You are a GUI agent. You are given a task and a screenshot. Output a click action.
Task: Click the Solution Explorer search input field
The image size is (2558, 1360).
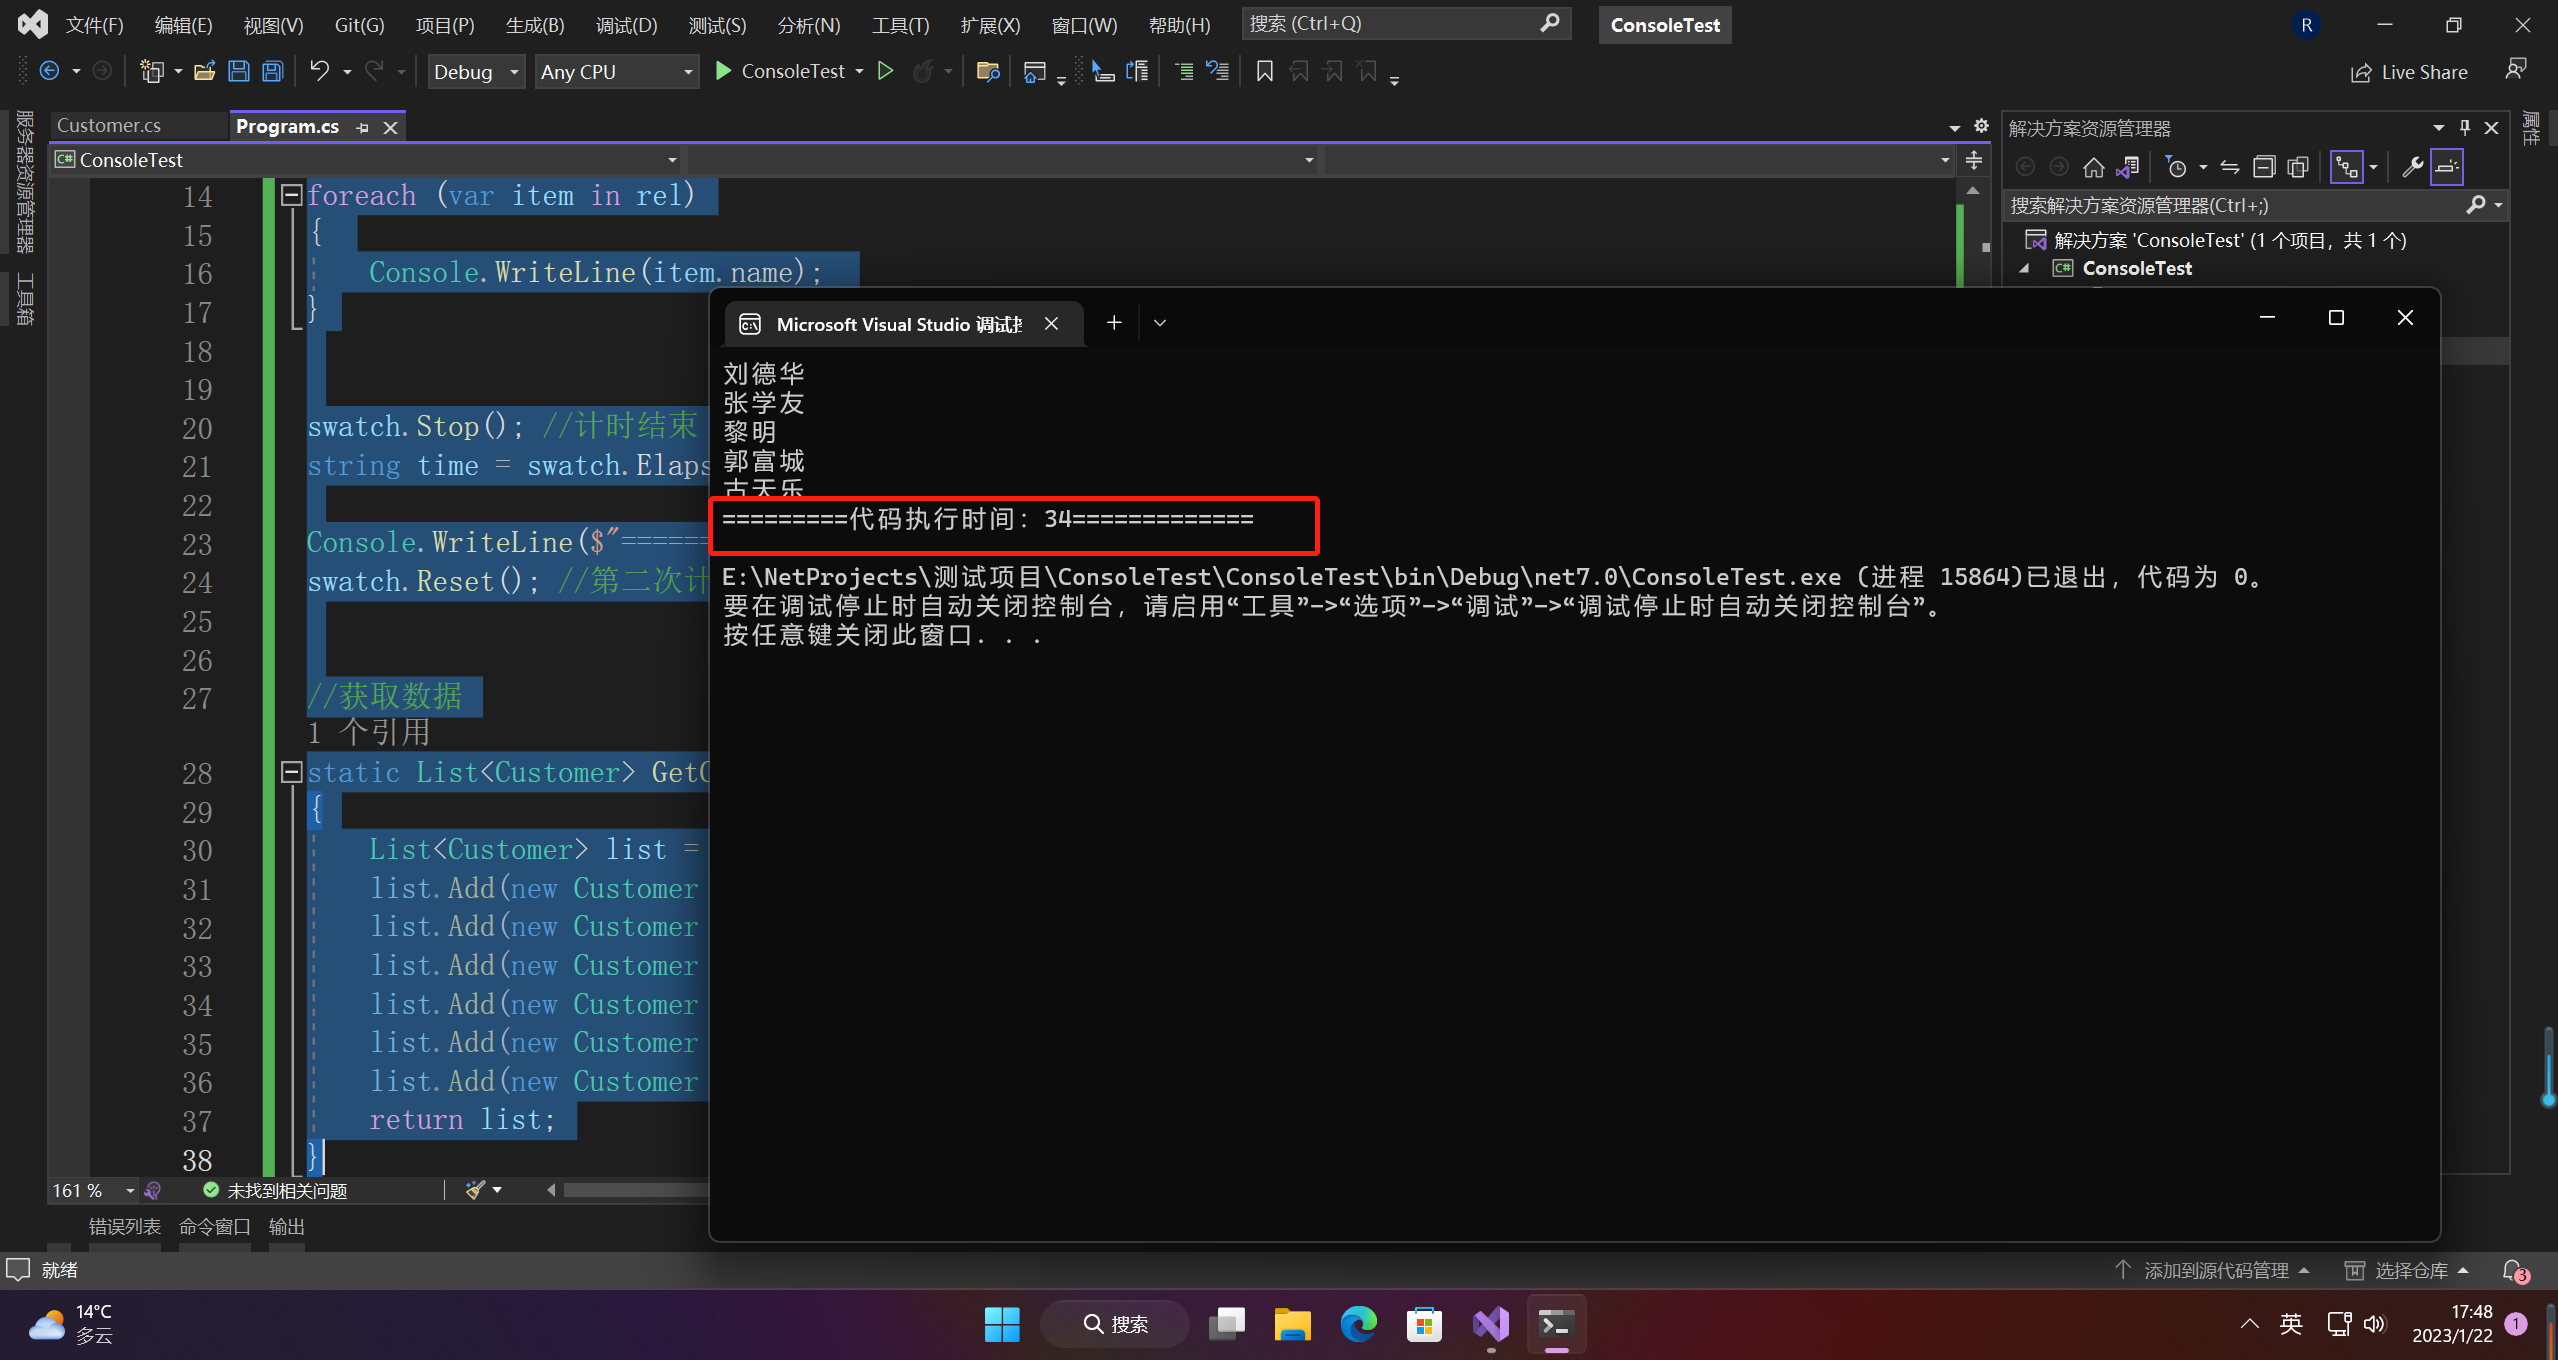pos(2233,203)
